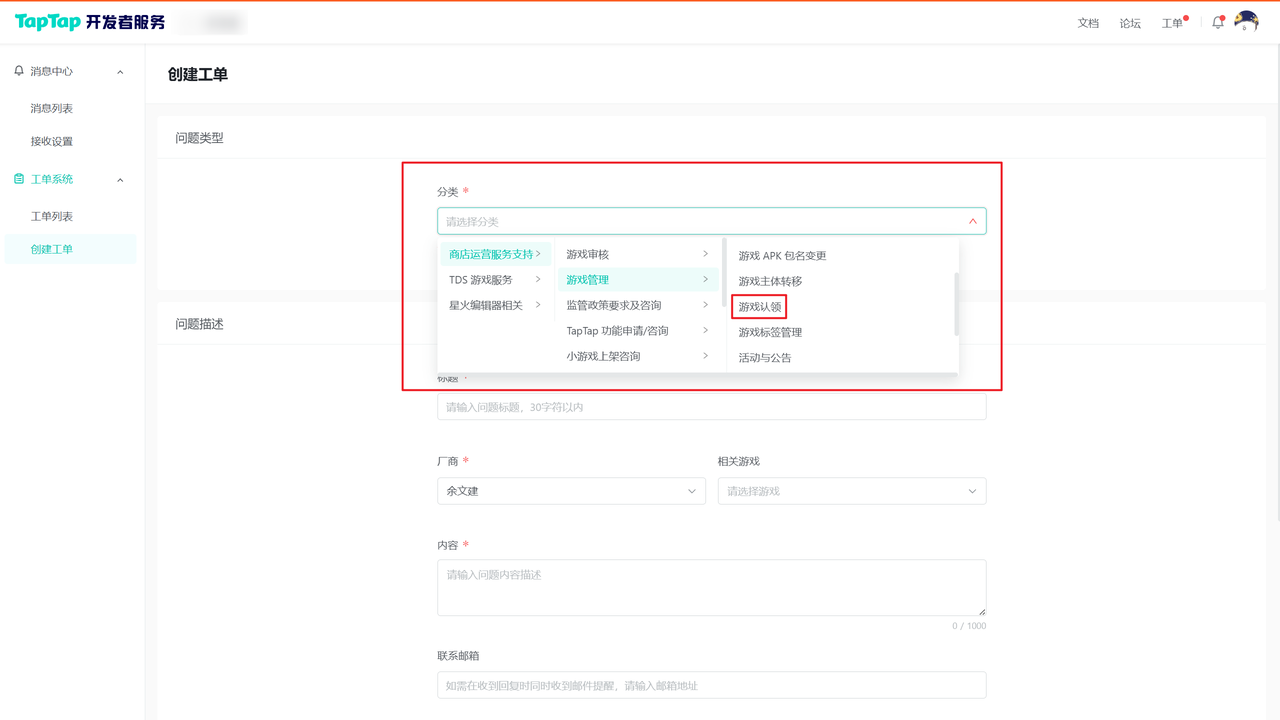Image resolution: width=1280 pixels, height=720 pixels.
Task: Click the notification bell icon in header
Action: click(x=1217, y=23)
